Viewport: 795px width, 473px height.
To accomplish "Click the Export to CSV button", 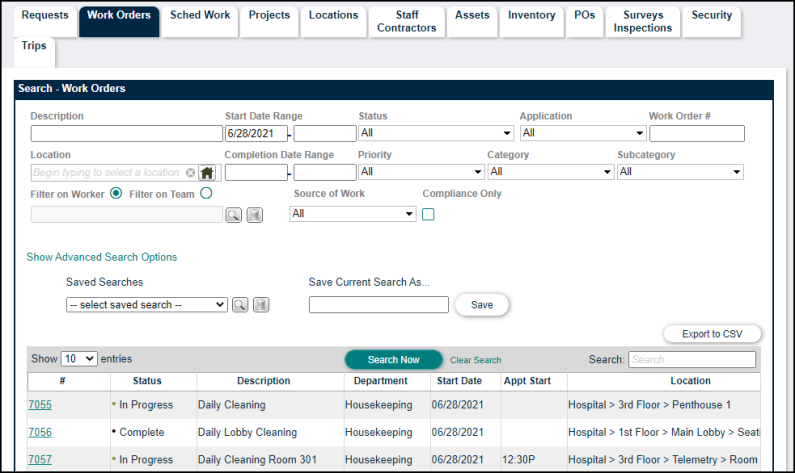I will [x=712, y=334].
